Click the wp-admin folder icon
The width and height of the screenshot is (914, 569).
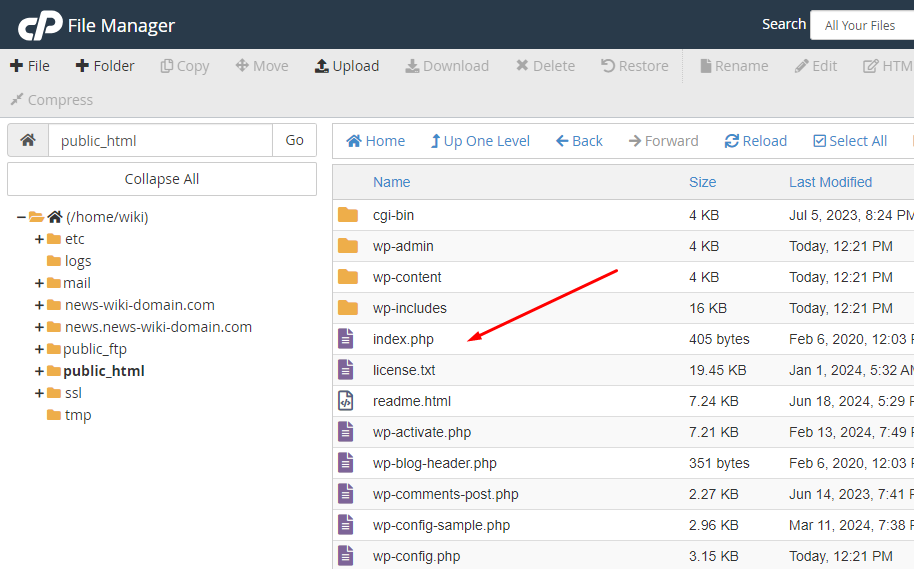(348, 246)
